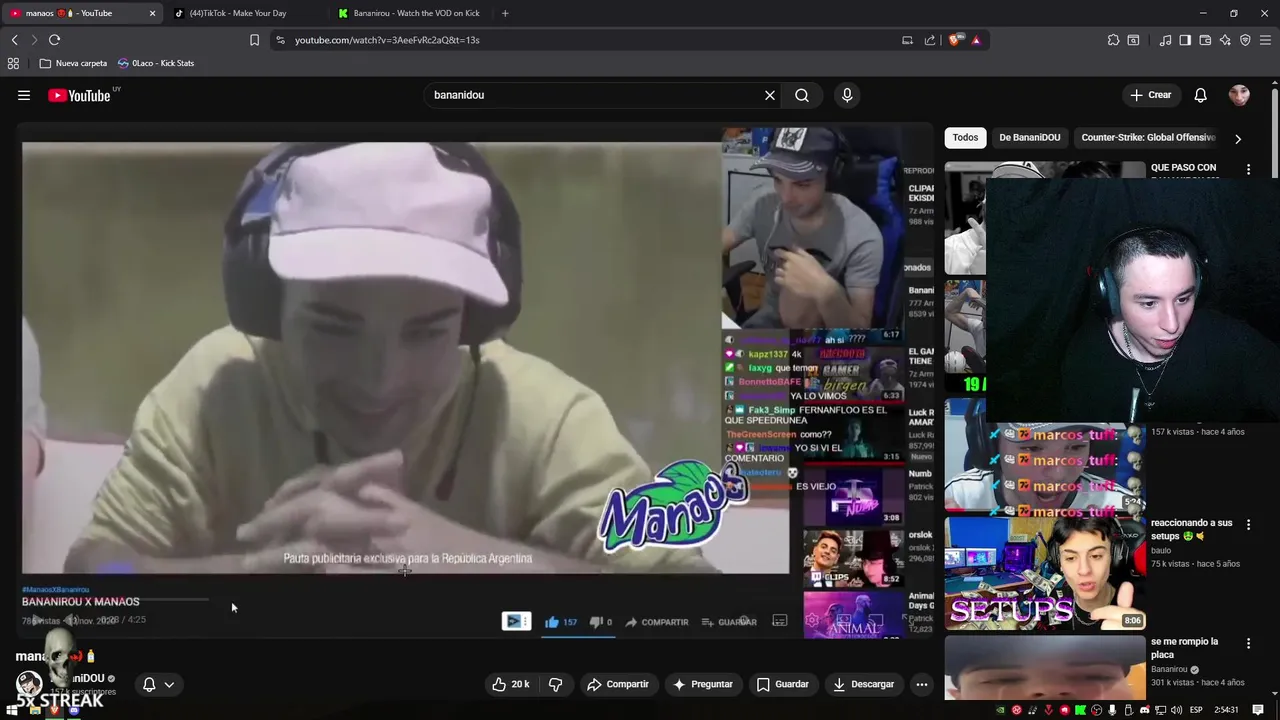Expand the subscription notification options chevron
The image size is (1280, 720).
169,685
